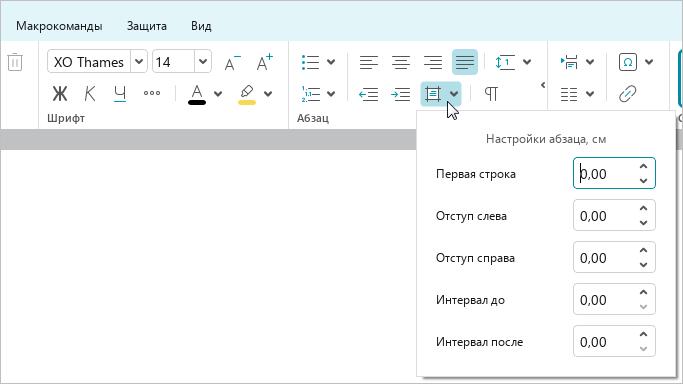Screen dimensions: 683x384
Task: Center align the text
Action: (x=401, y=62)
